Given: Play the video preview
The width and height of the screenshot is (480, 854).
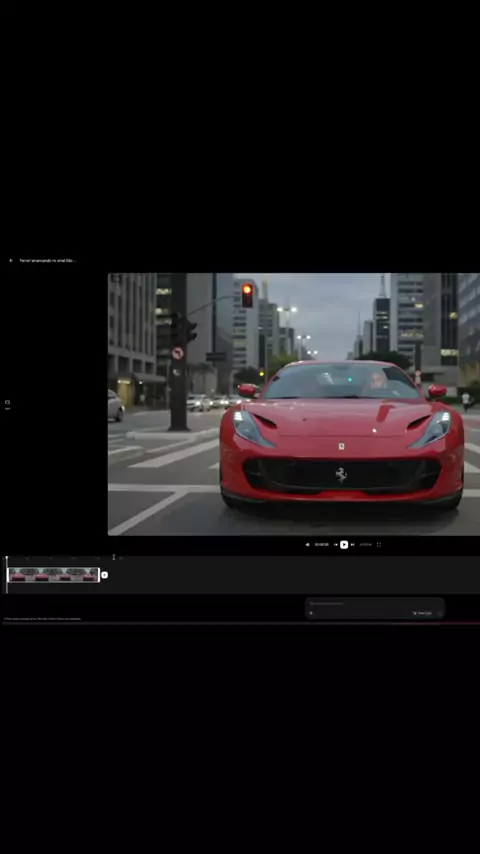Looking at the screenshot, I should (x=344, y=544).
